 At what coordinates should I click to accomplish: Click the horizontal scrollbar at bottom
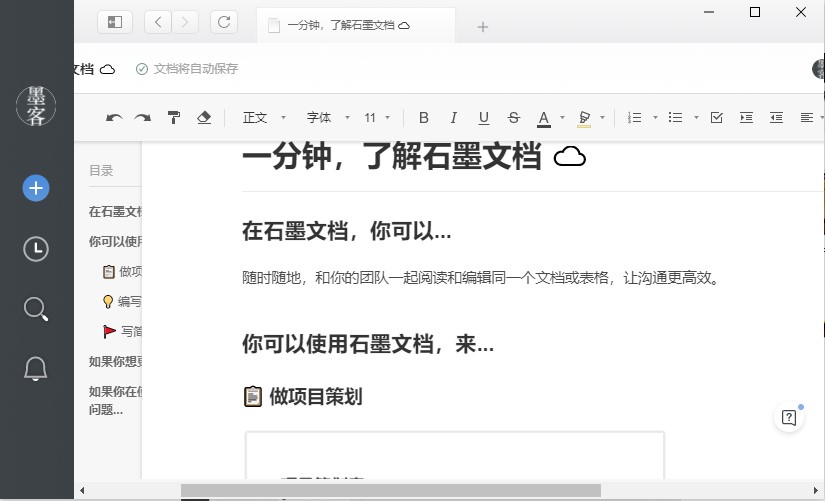click(390, 491)
